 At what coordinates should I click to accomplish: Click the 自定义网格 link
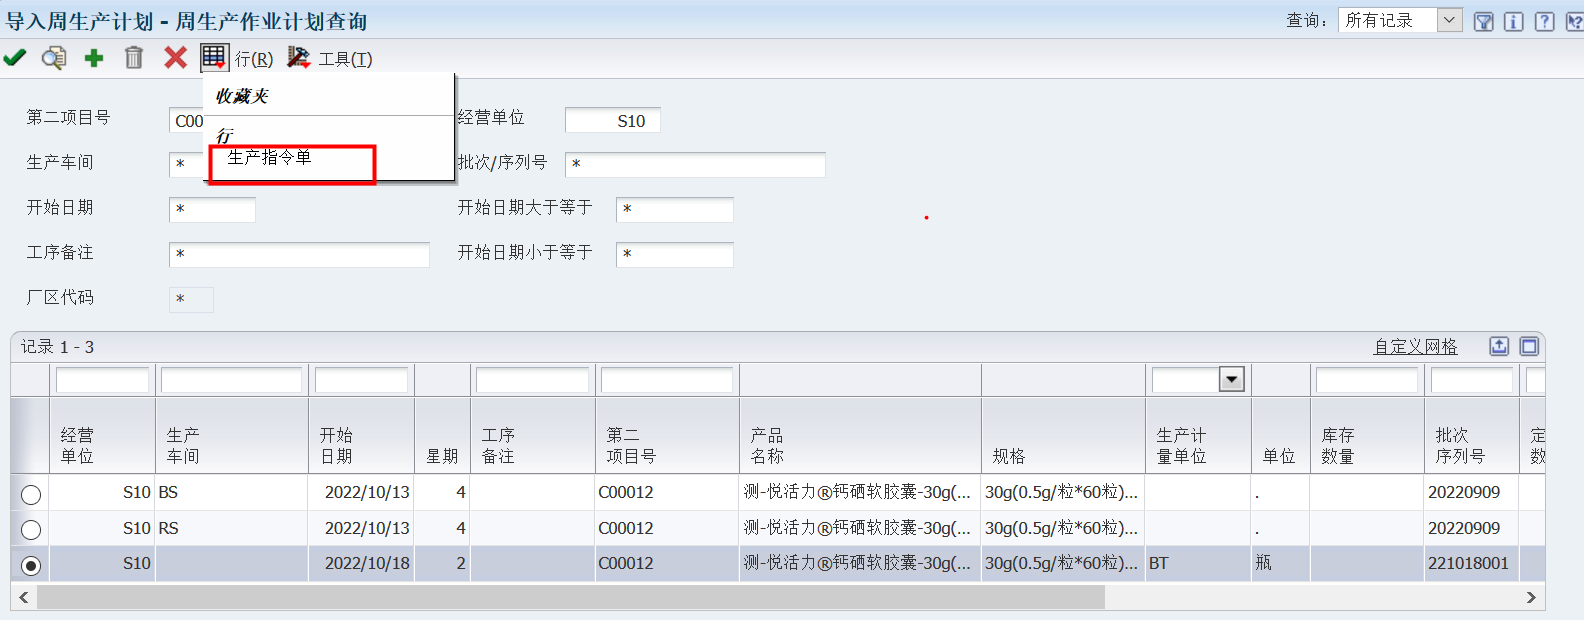pyautogui.click(x=1415, y=347)
